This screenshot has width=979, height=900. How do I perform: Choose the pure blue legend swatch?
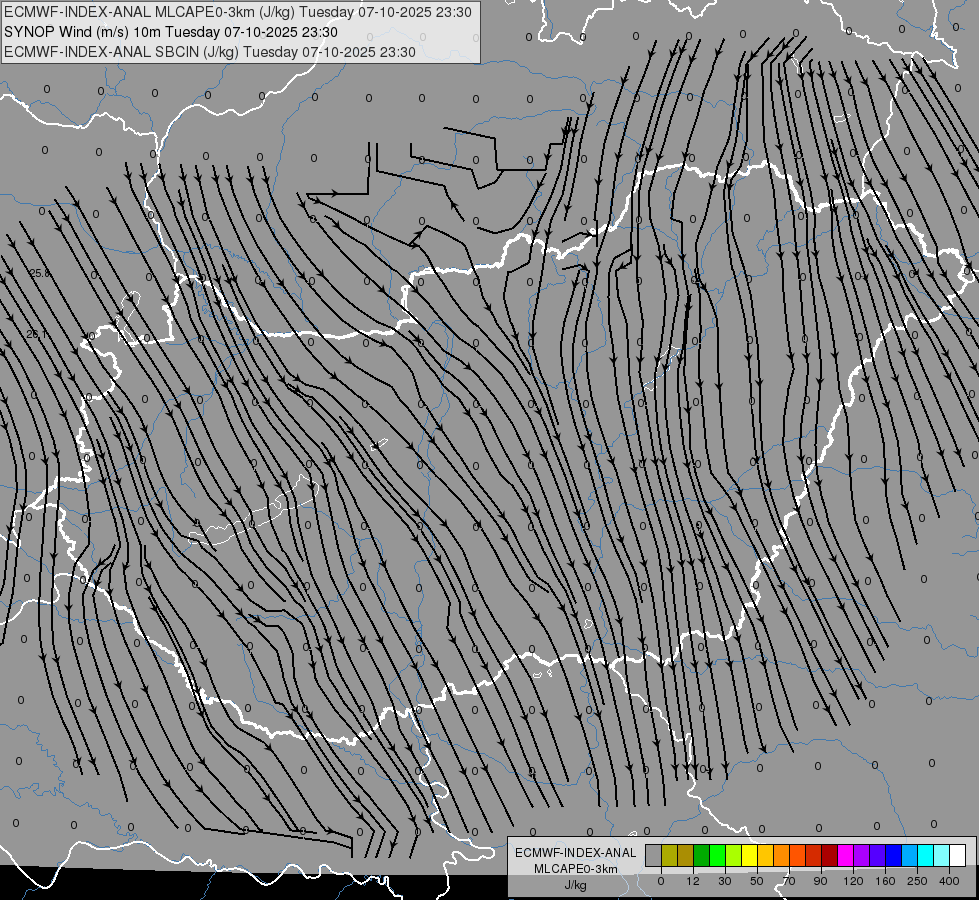894,856
